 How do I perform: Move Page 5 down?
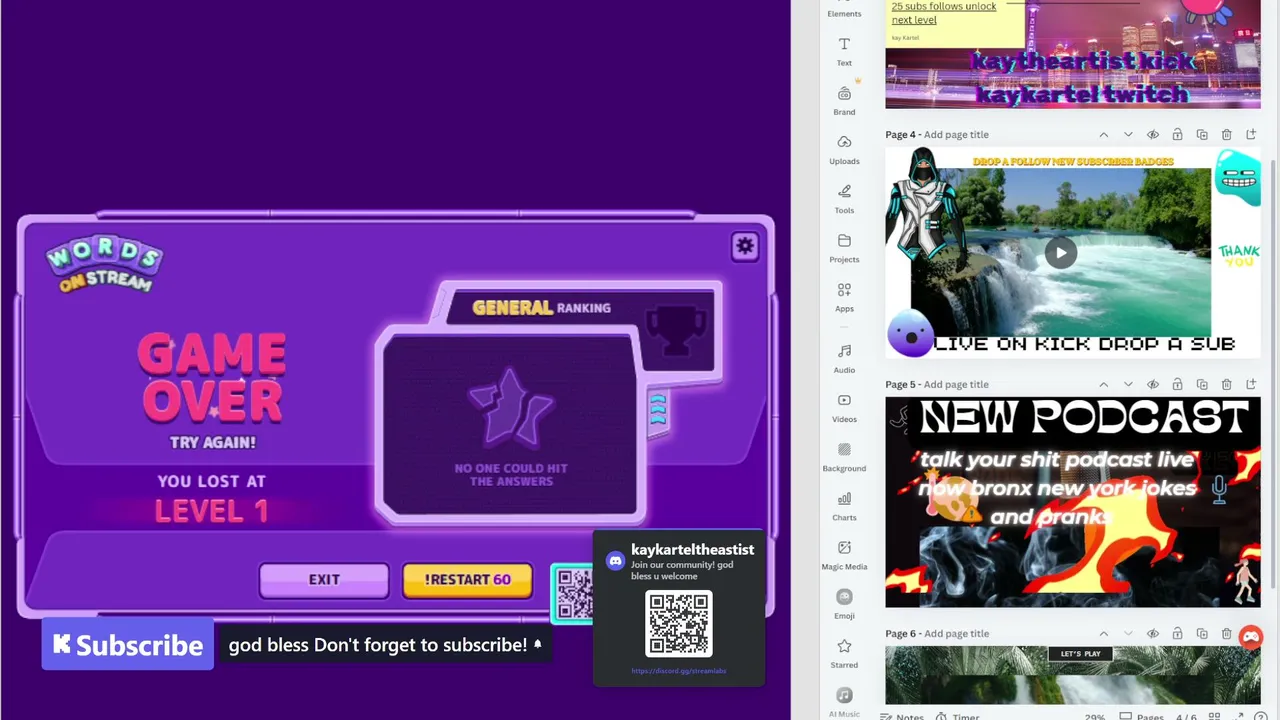pyautogui.click(x=1128, y=385)
